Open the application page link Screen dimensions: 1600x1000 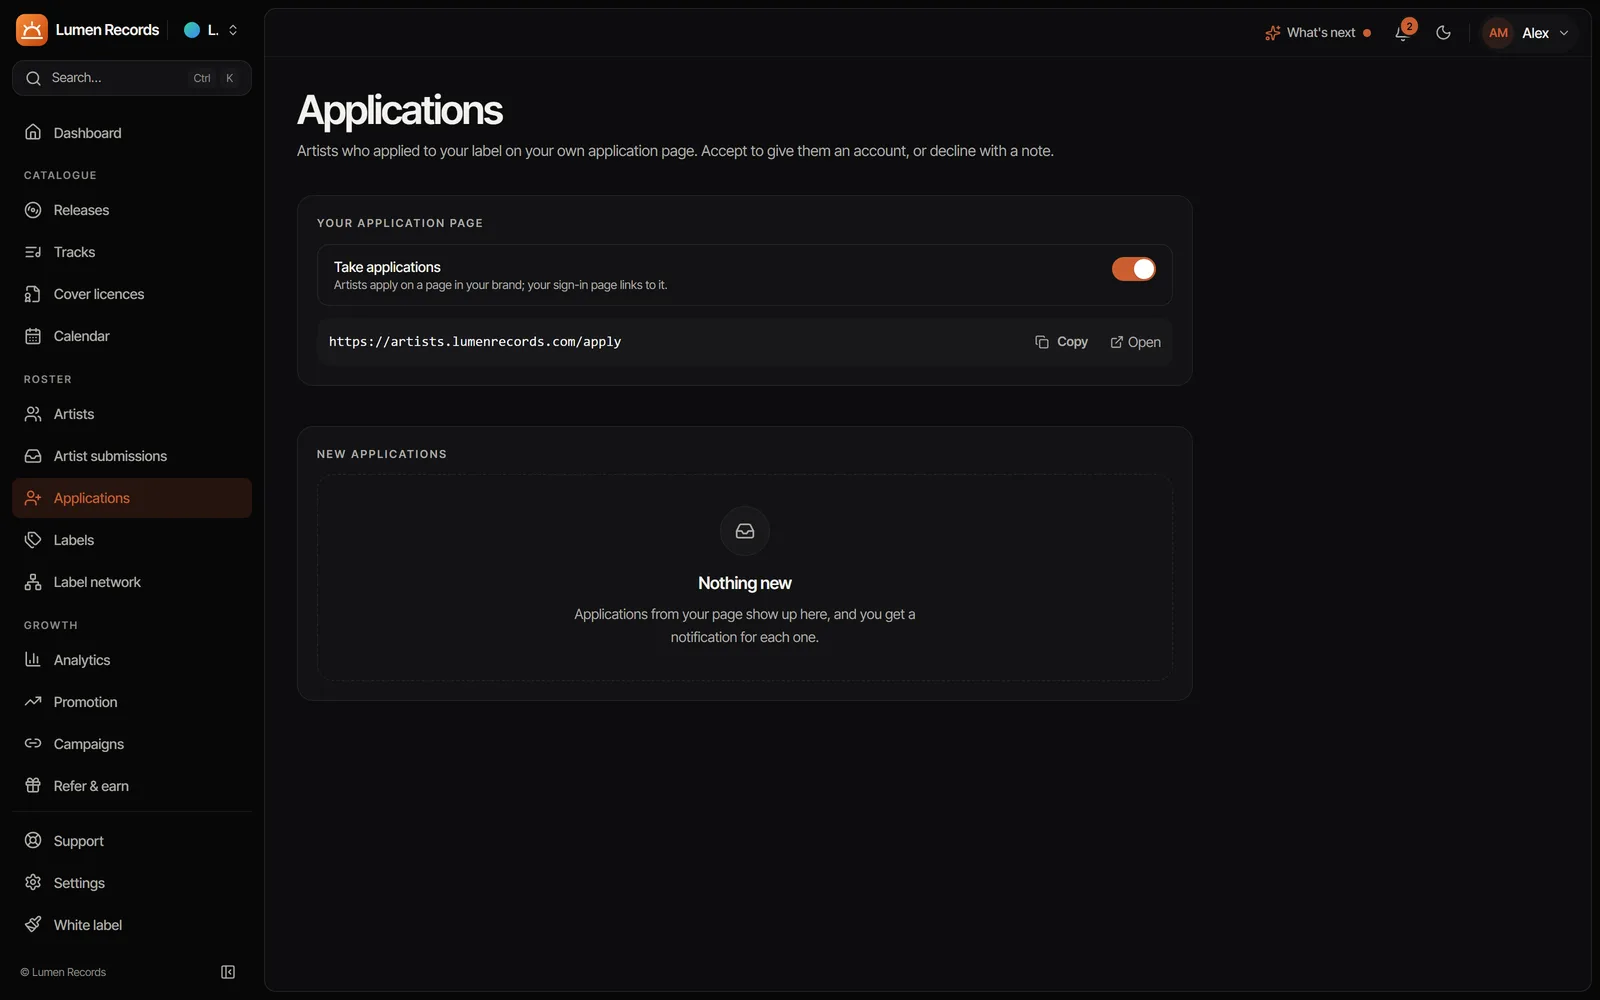coord(1135,342)
